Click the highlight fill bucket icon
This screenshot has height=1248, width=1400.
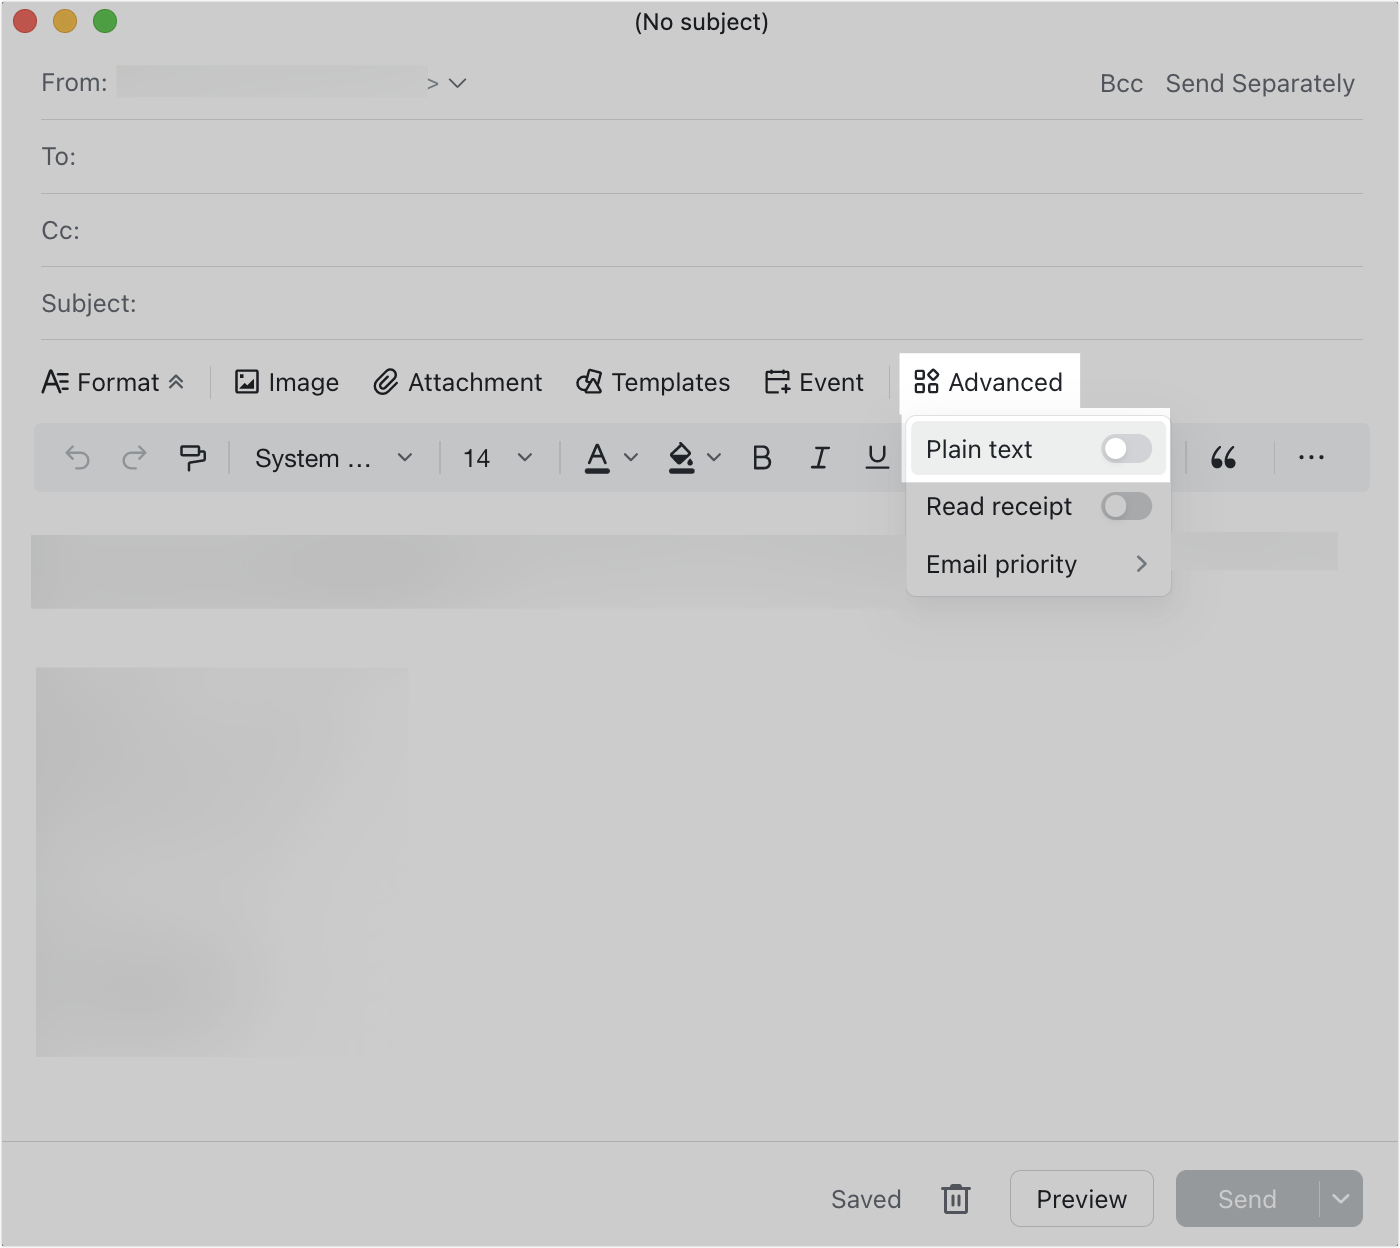coord(681,458)
